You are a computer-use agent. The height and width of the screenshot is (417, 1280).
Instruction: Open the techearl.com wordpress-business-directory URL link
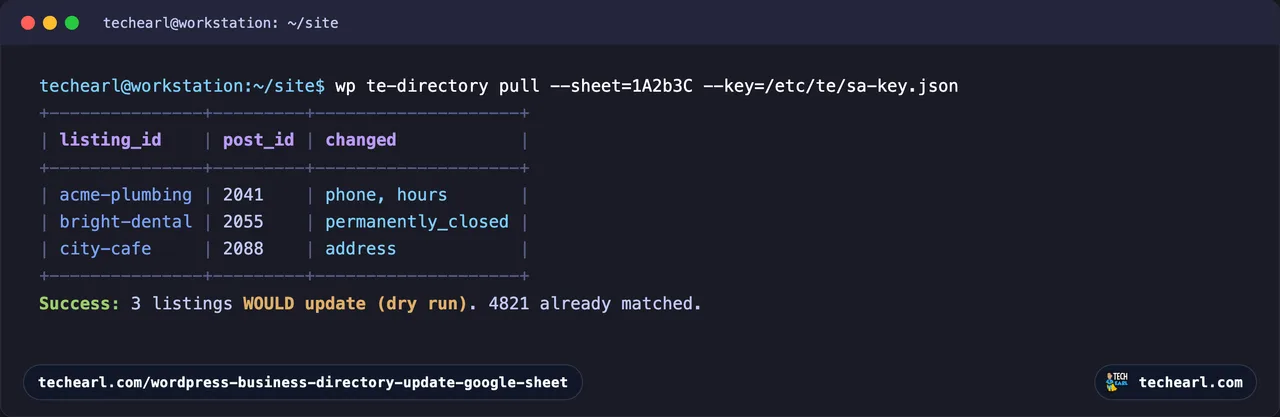302,382
